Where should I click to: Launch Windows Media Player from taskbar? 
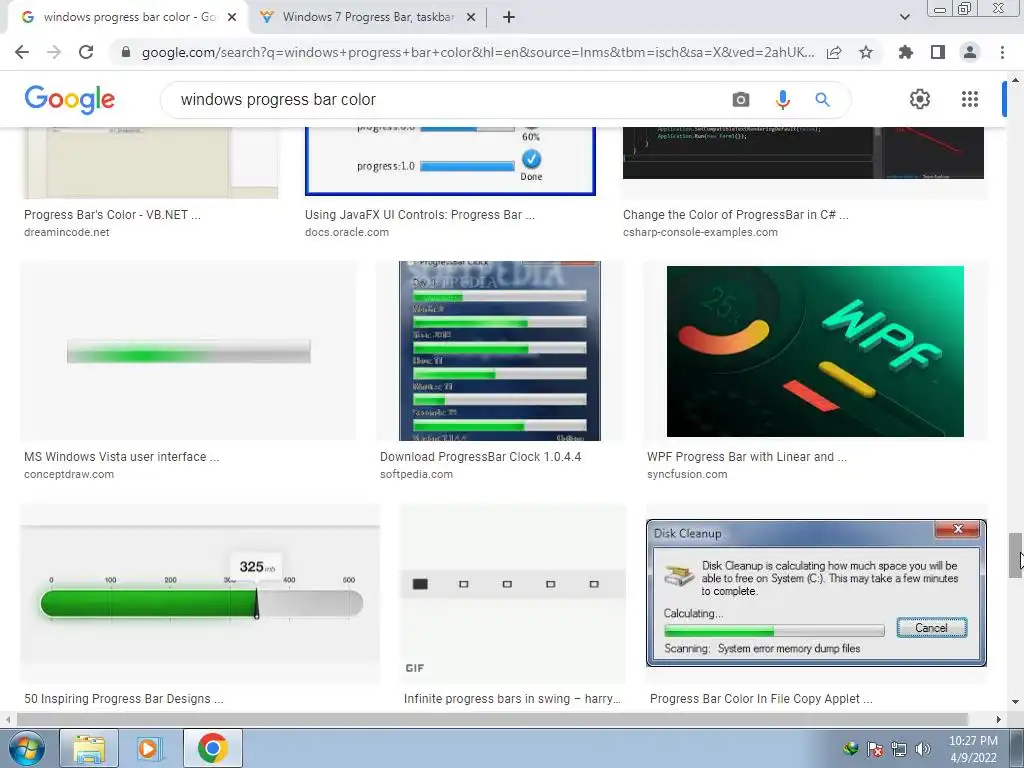click(x=150, y=748)
